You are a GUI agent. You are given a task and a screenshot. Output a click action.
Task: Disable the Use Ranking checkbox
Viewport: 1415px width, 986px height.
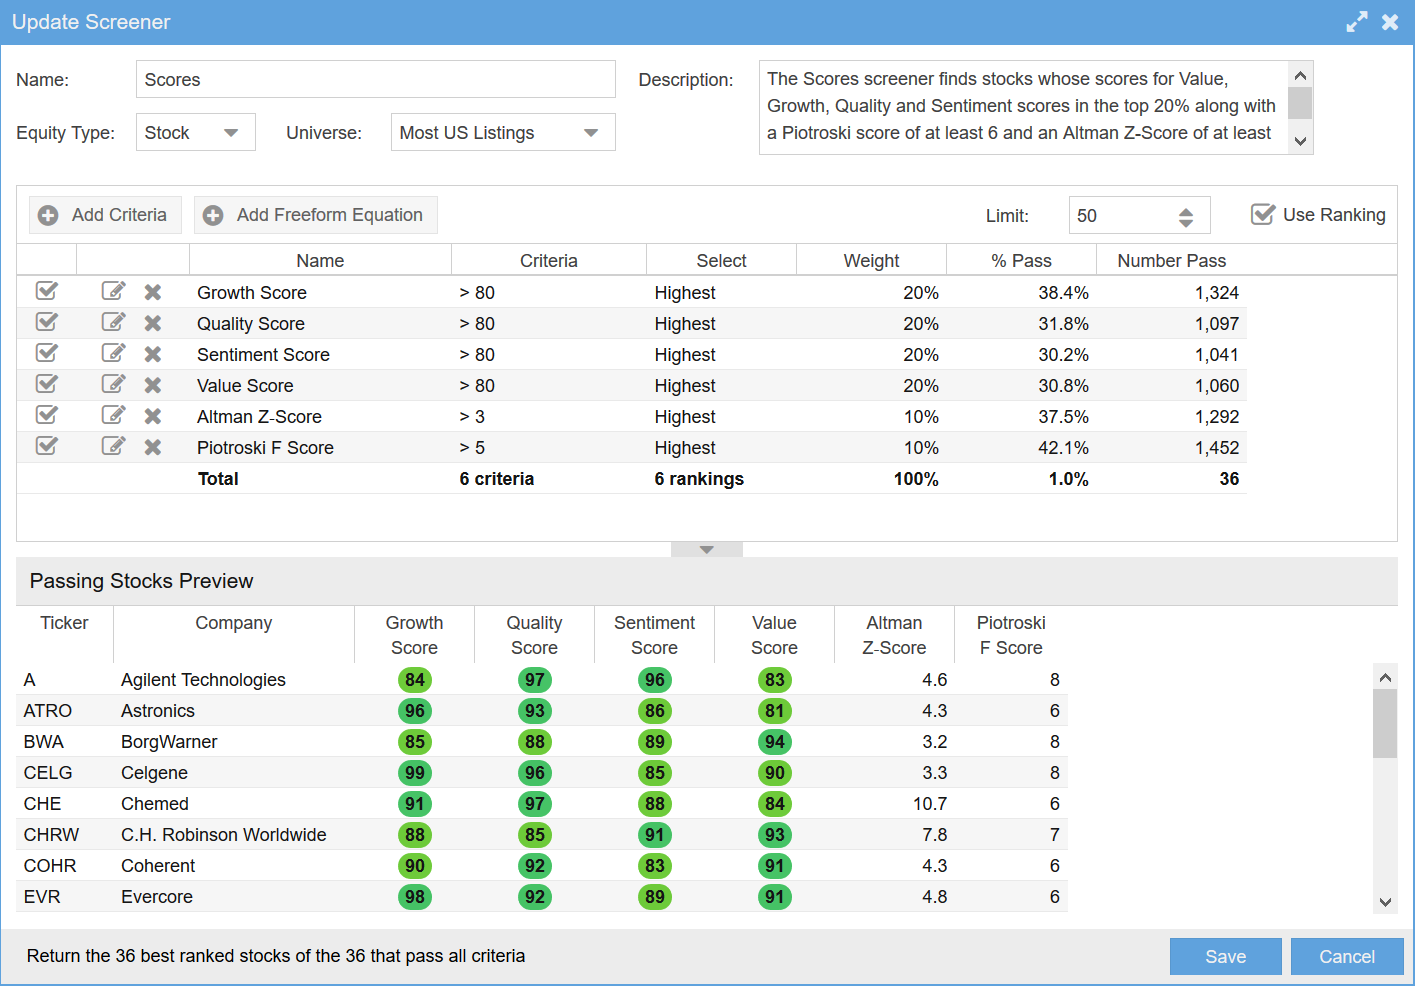(x=1263, y=214)
